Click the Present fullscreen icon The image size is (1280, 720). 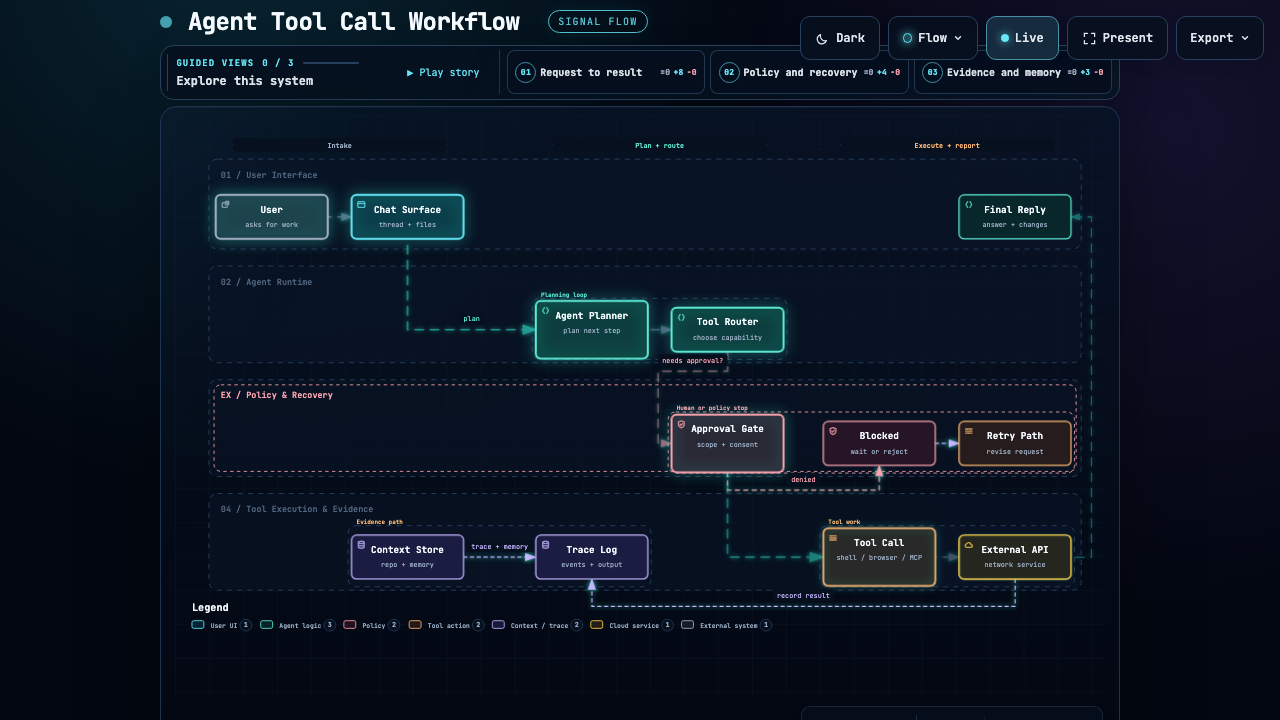tap(1090, 38)
